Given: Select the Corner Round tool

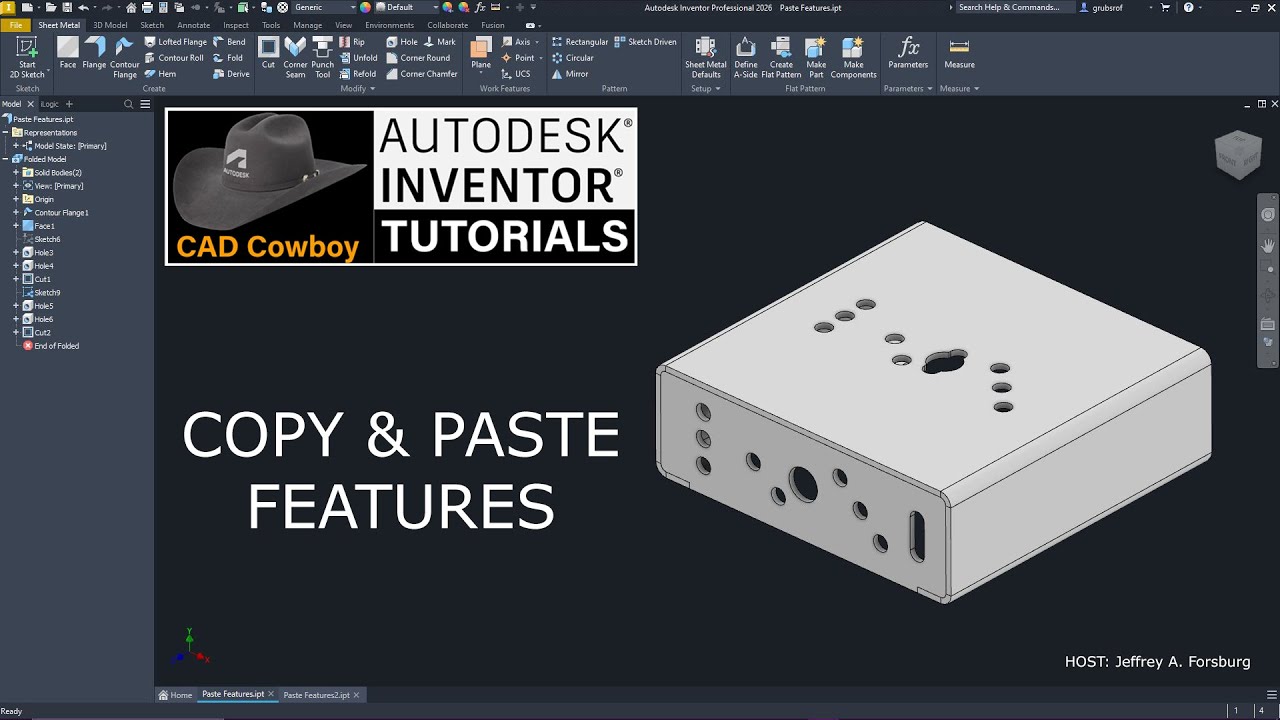Looking at the screenshot, I should tap(418, 58).
